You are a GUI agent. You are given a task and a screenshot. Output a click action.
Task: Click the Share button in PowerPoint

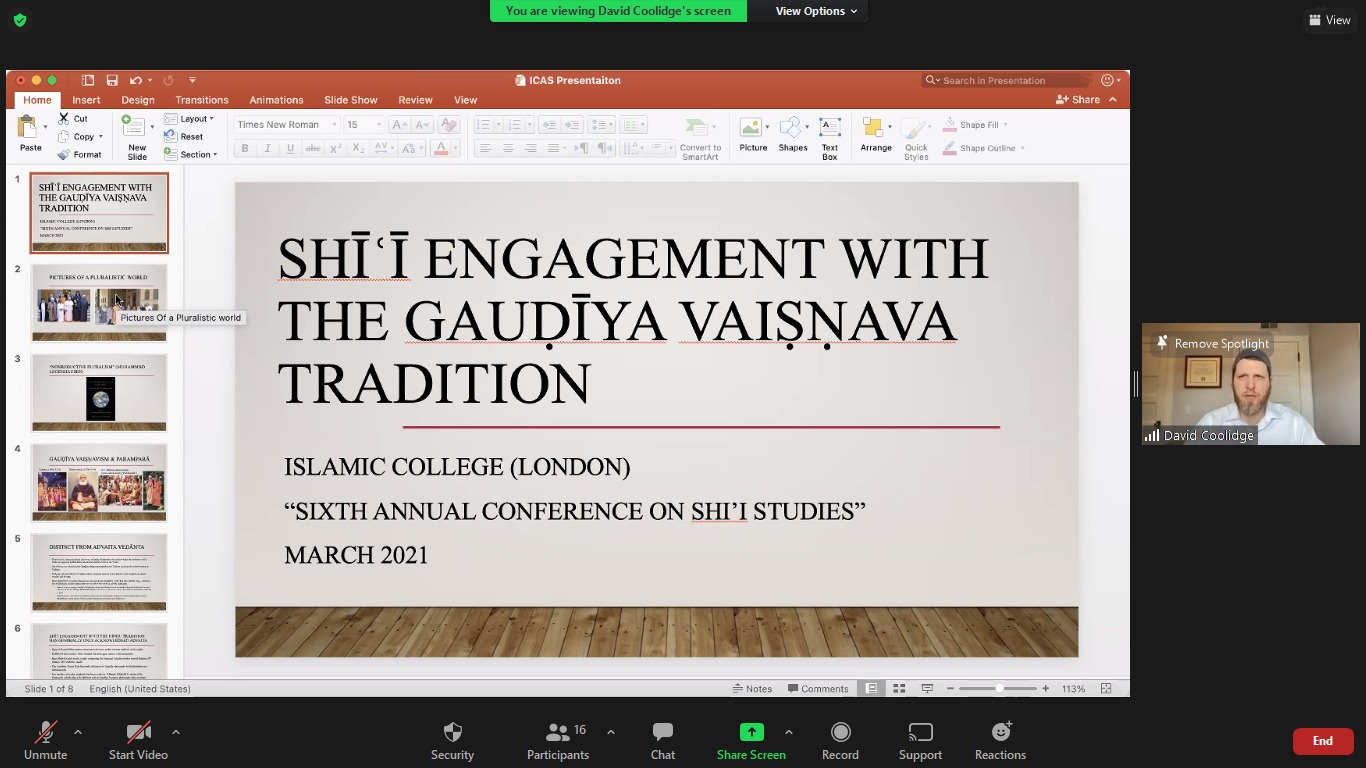coord(1078,100)
